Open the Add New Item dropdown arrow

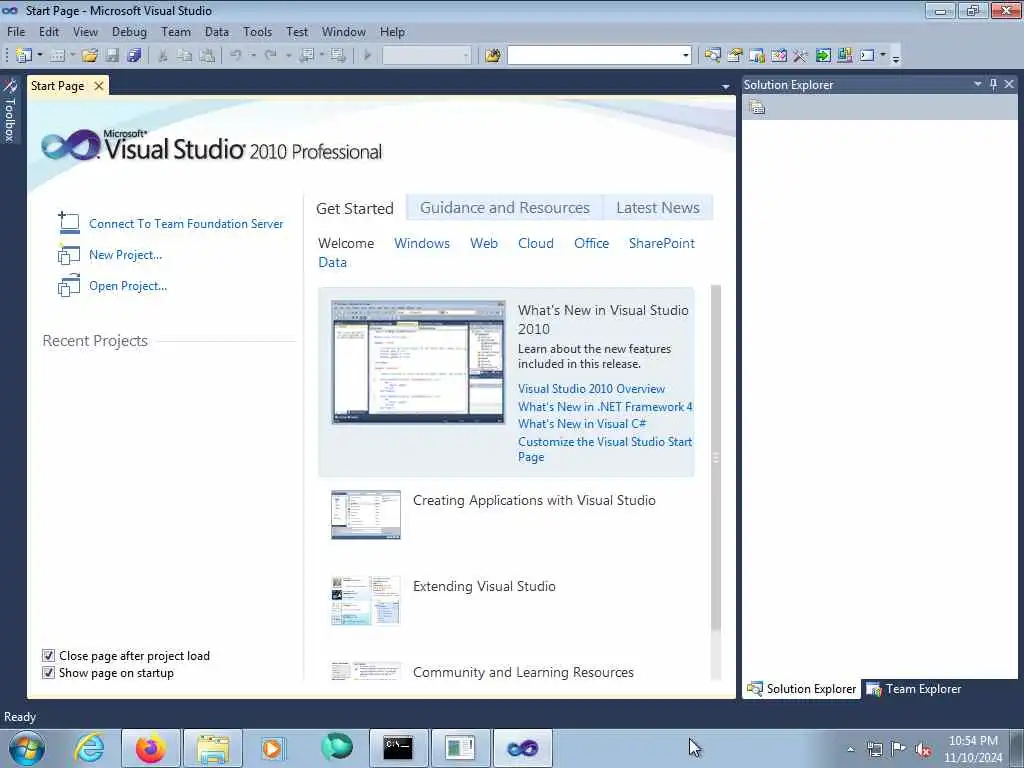[72, 56]
